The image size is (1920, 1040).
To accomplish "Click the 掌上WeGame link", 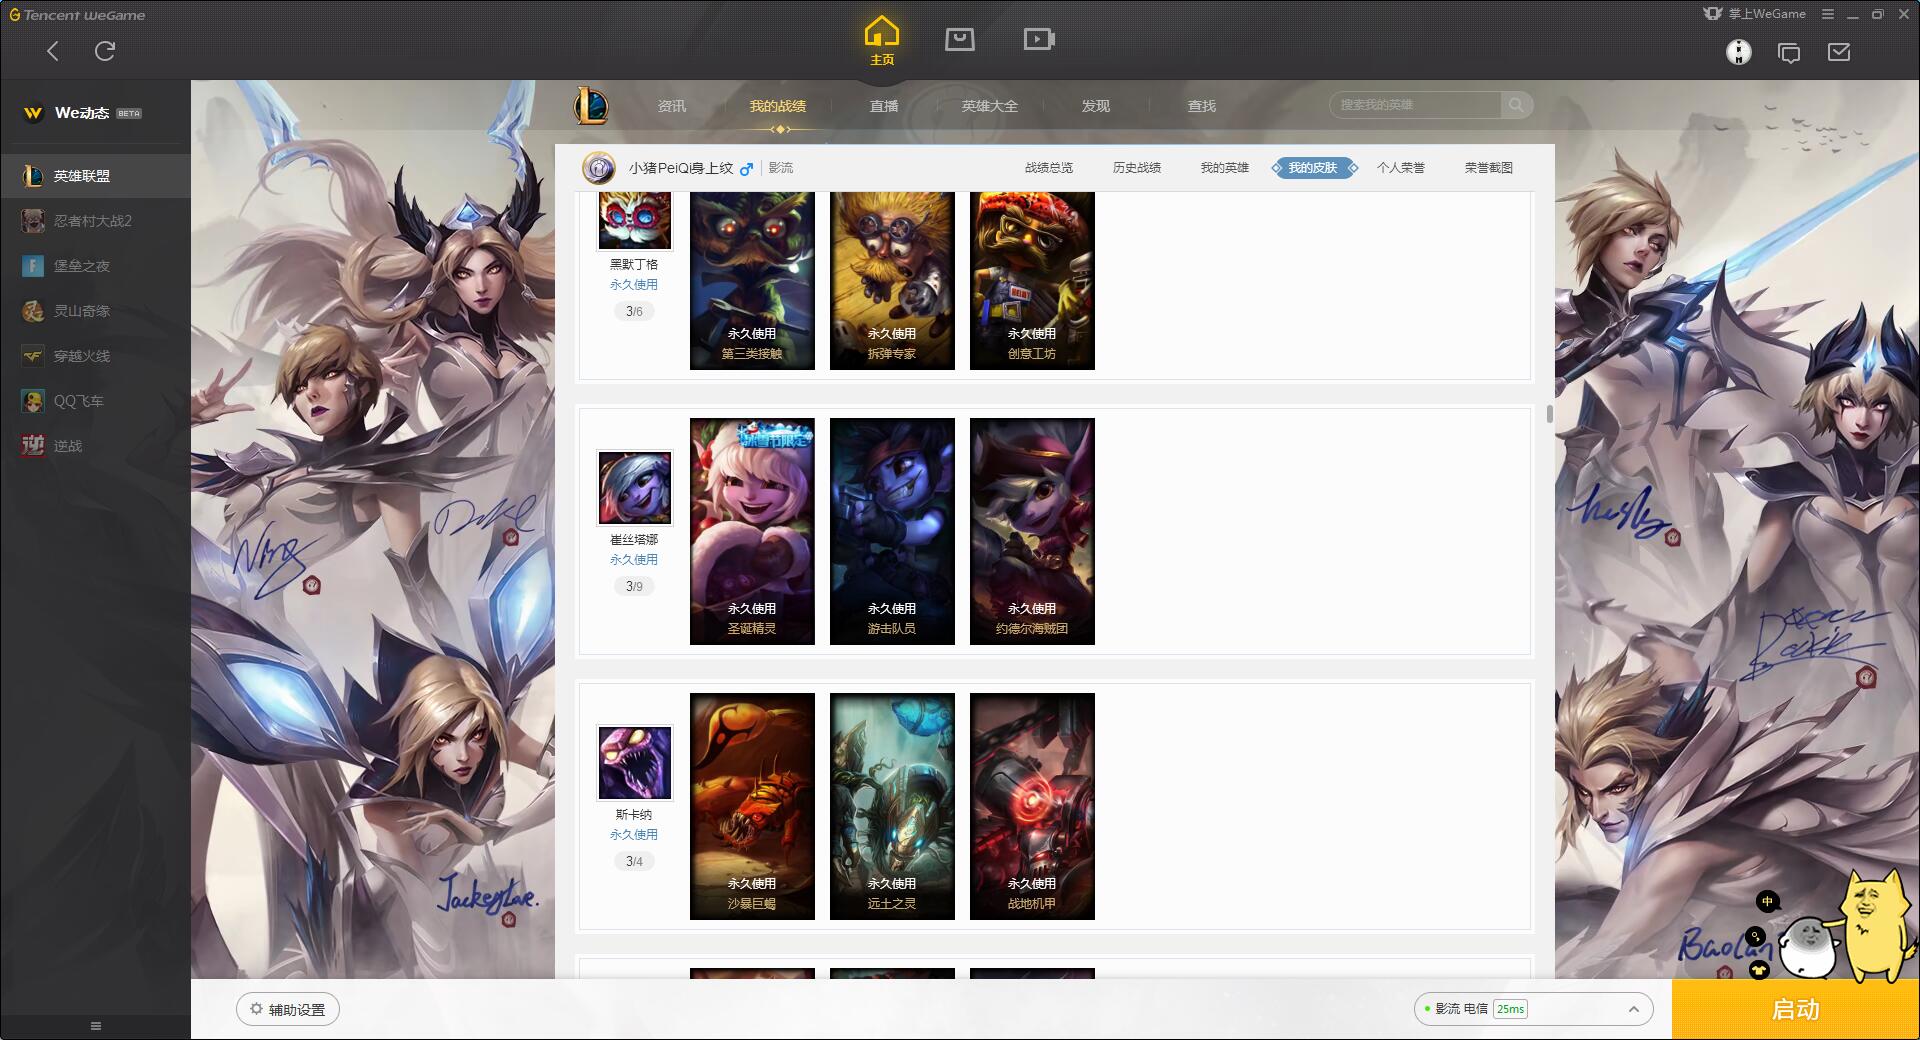I will (1754, 14).
